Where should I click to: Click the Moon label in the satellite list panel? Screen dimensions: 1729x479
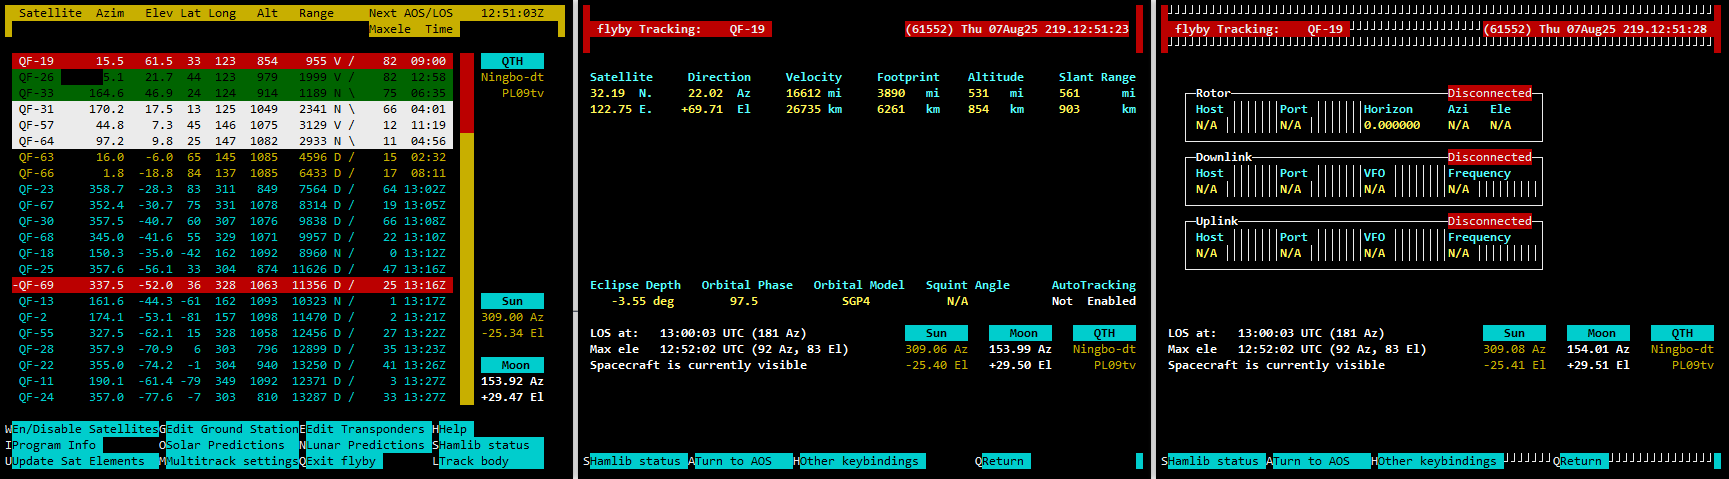512,365
